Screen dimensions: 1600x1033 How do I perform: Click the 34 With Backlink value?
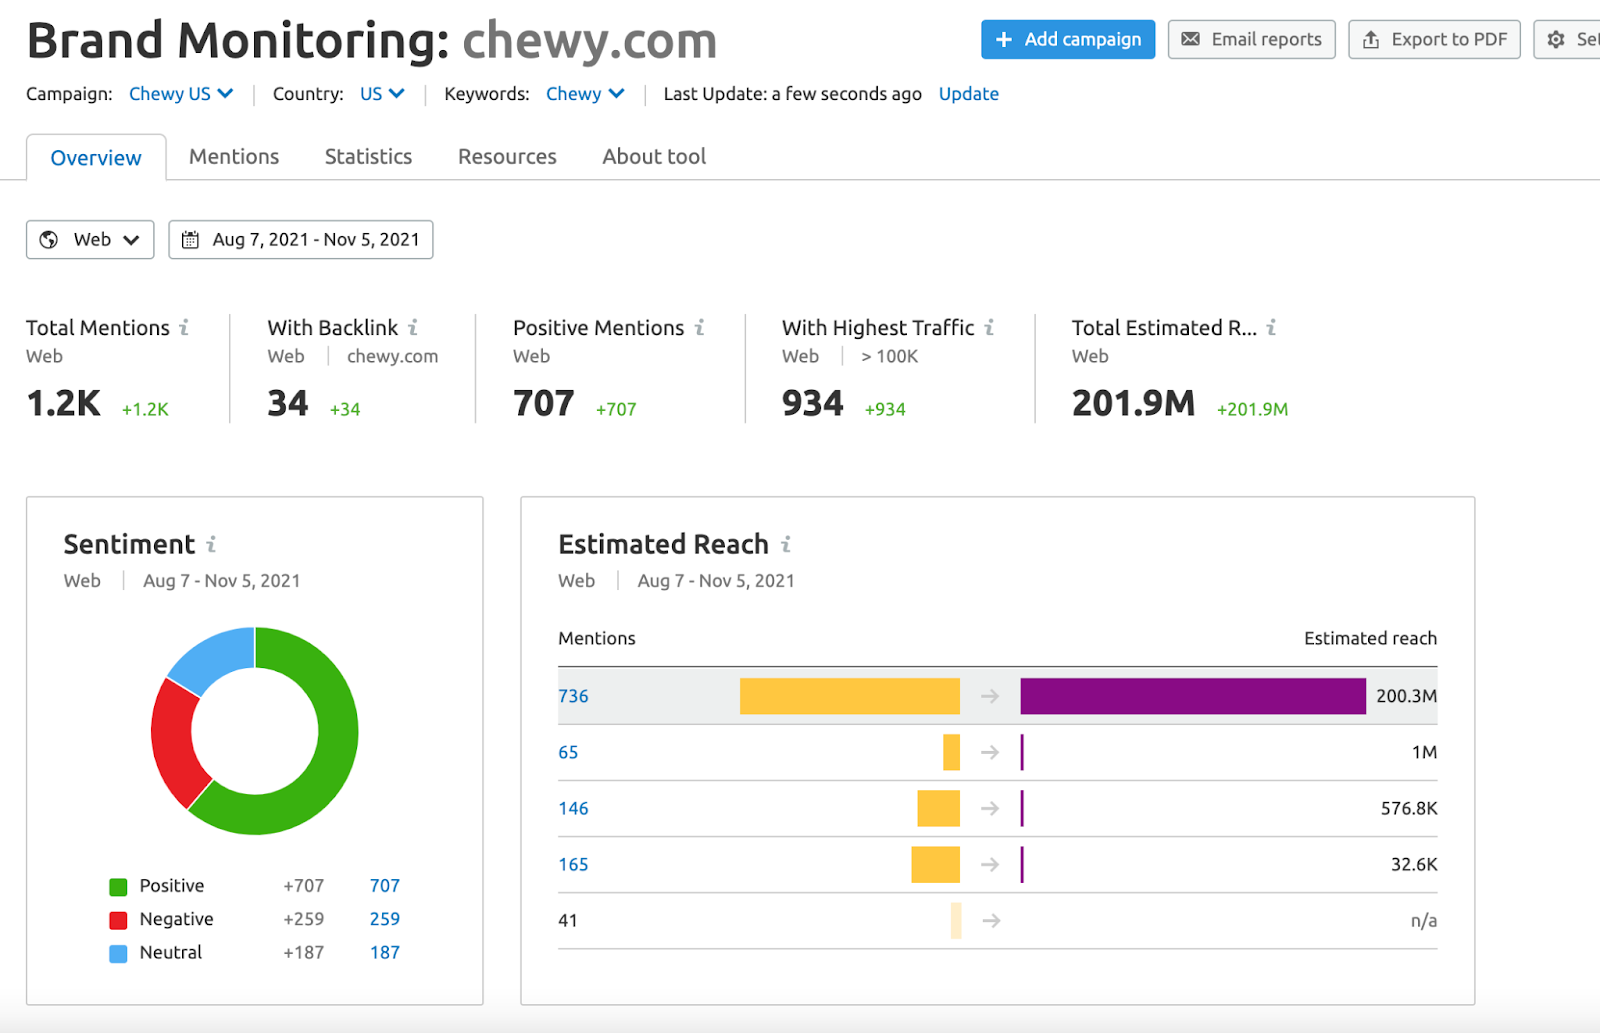click(x=288, y=403)
